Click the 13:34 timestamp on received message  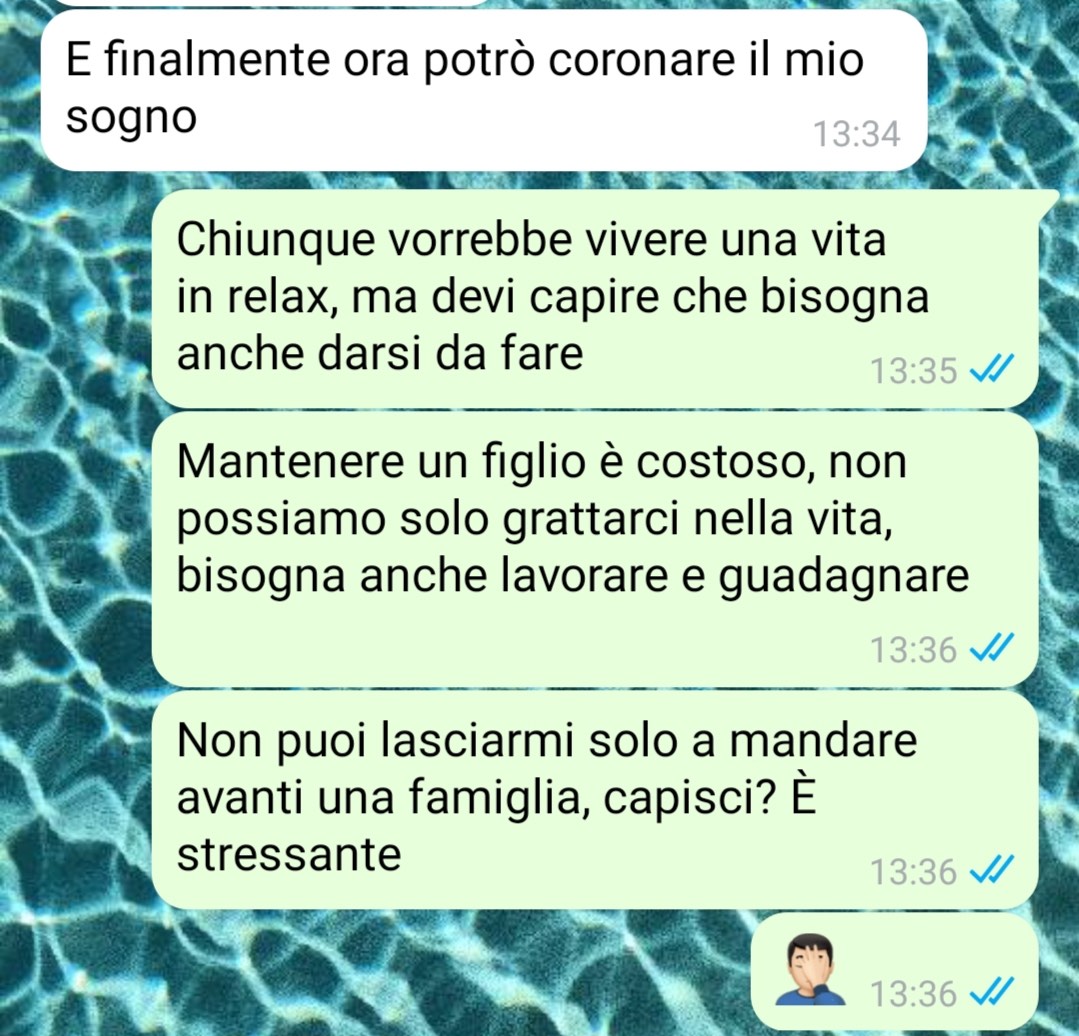(857, 133)
